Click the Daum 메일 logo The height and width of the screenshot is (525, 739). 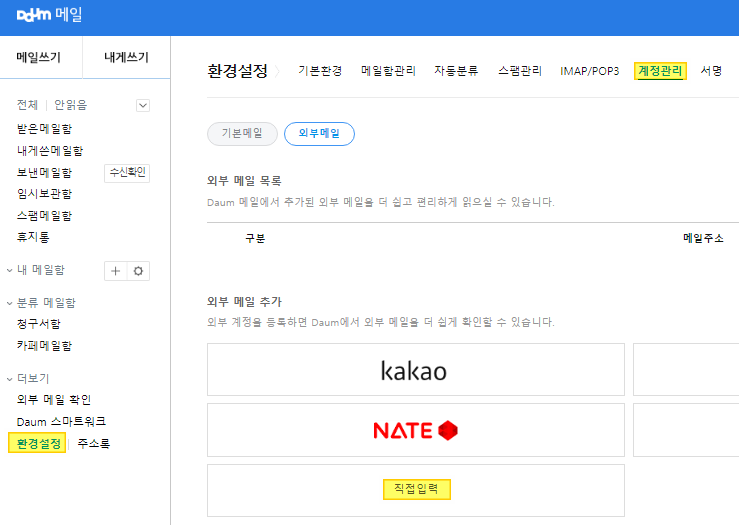pyautogui.click(x=49, y=15)
